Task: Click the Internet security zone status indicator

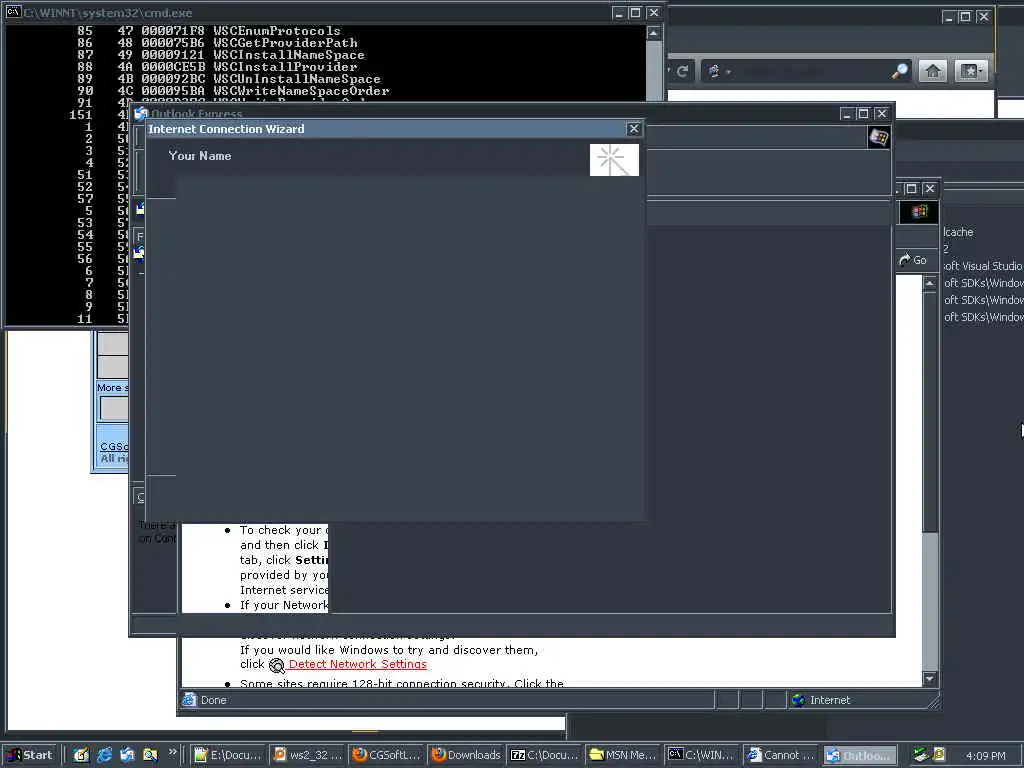Action: point(821,700)
